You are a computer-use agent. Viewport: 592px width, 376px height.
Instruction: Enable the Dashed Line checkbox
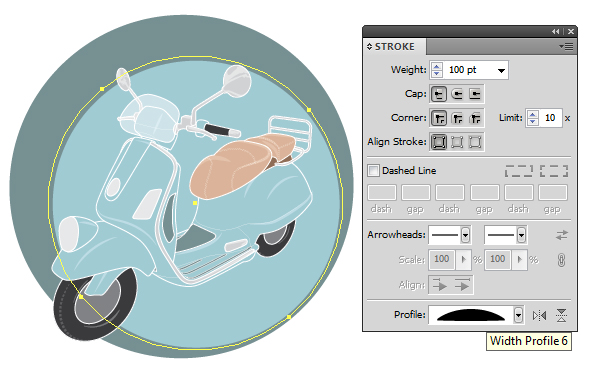[x=373, y=171]
